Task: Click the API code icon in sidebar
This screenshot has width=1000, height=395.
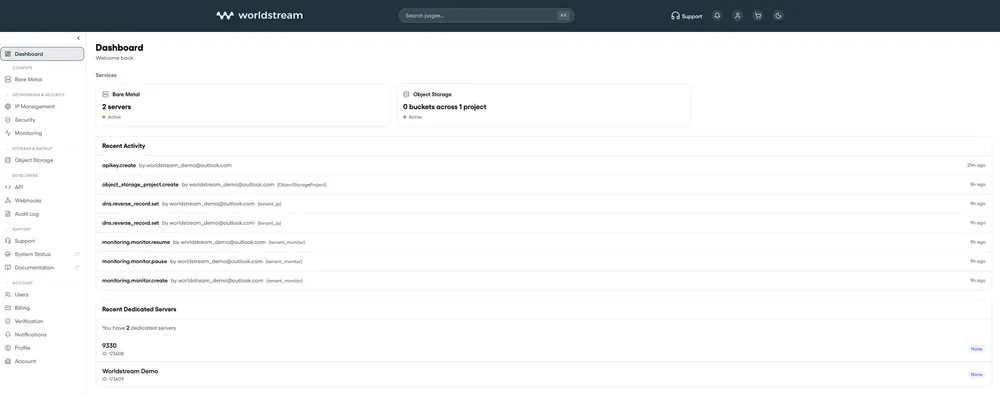Action: pyautogui.click(x=8, y=187)
